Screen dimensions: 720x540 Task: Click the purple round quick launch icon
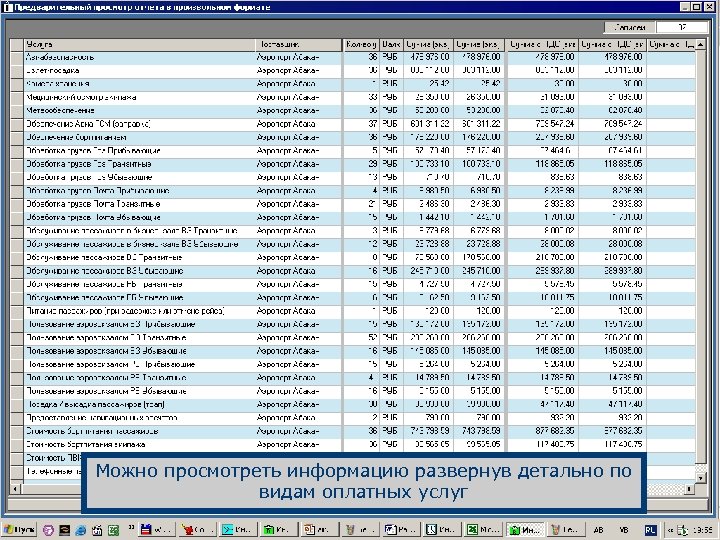[48, 530]
